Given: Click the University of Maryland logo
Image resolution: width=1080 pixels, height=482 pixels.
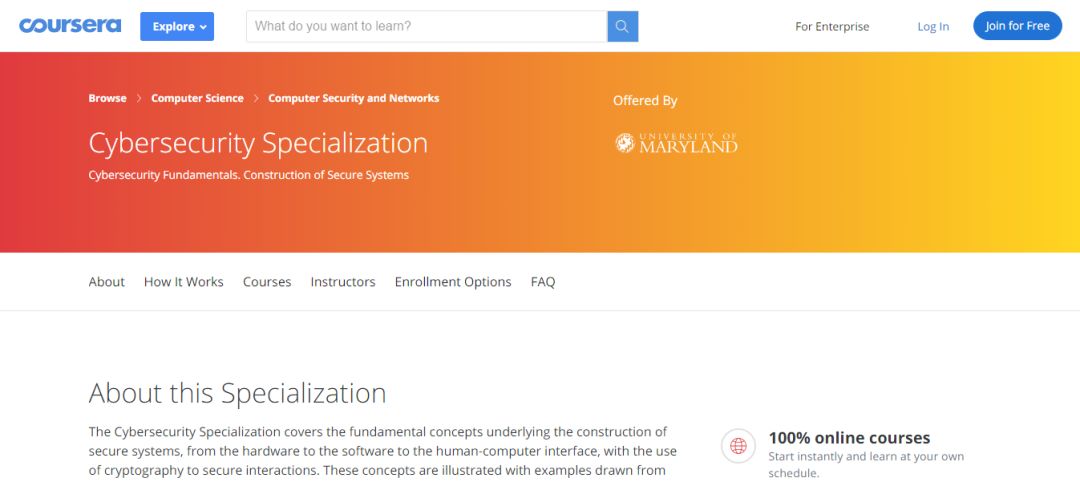Looking at the screenshot, I should [676, 143].
